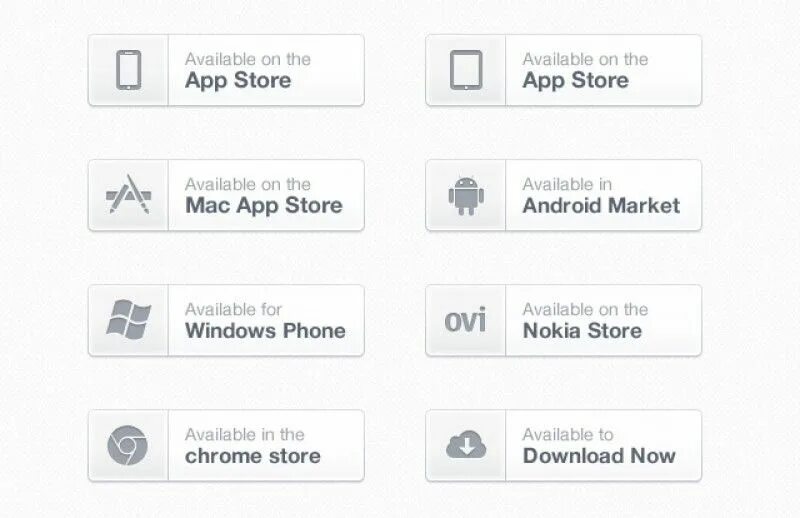
Task: Click the iPad tablet icon
Action: tap(466, 70)
